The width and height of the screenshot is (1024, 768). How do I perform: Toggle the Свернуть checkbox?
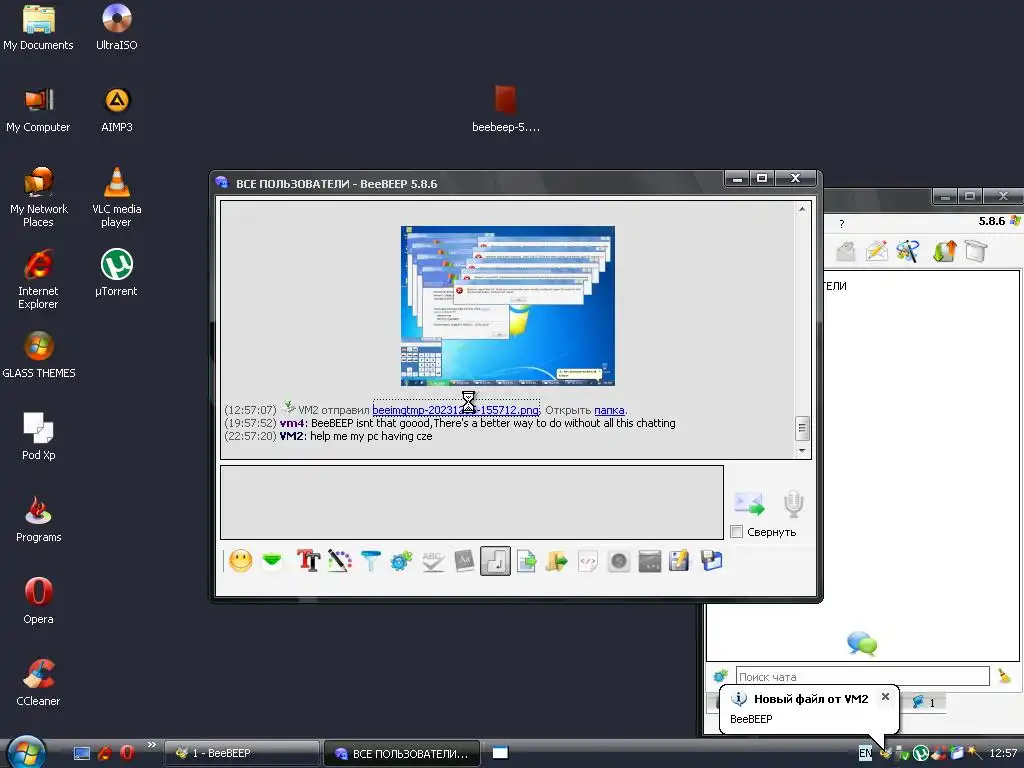tap(737, 532)
